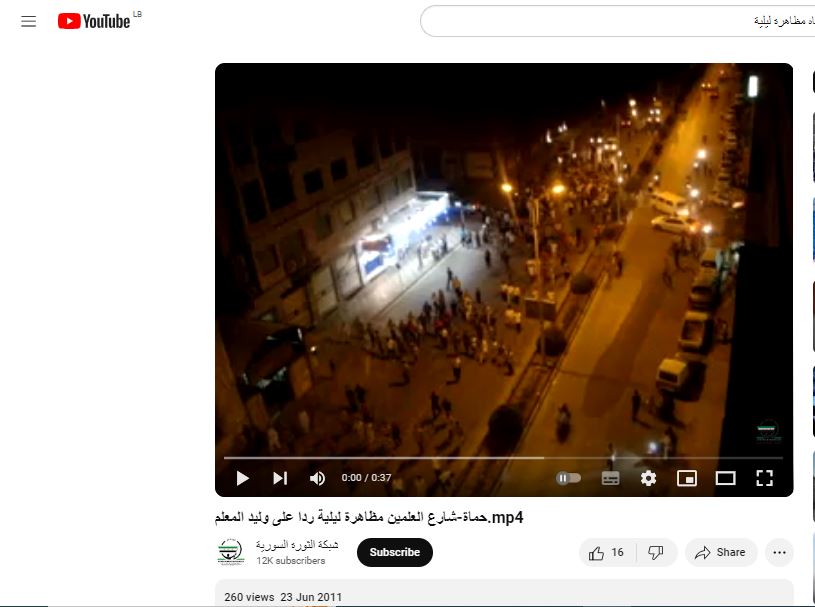This screenshot has width=815, height=607.
Task: Enter full screen mode
Action: (764, 478)
